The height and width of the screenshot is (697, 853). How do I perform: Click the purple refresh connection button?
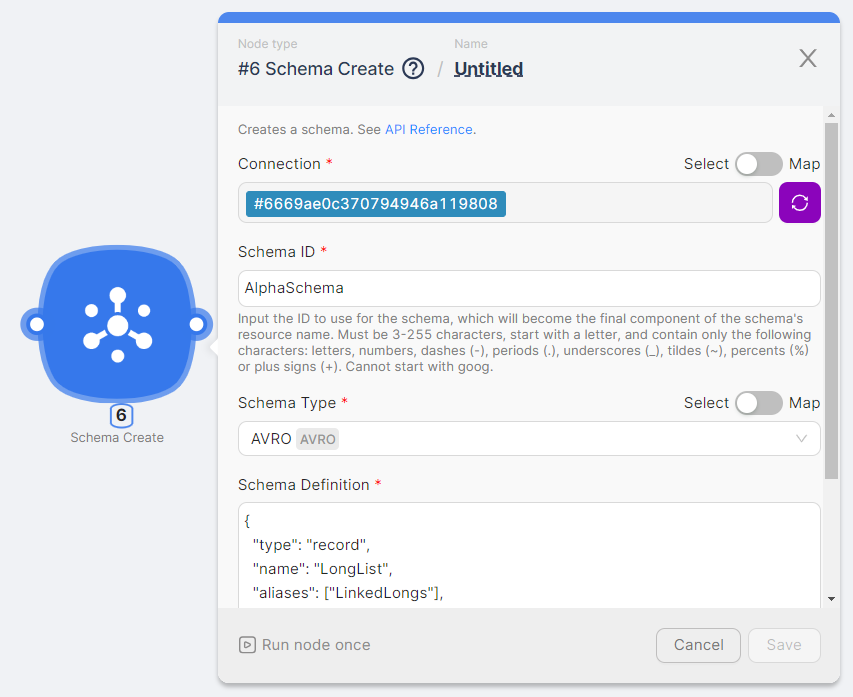point(799,203)
